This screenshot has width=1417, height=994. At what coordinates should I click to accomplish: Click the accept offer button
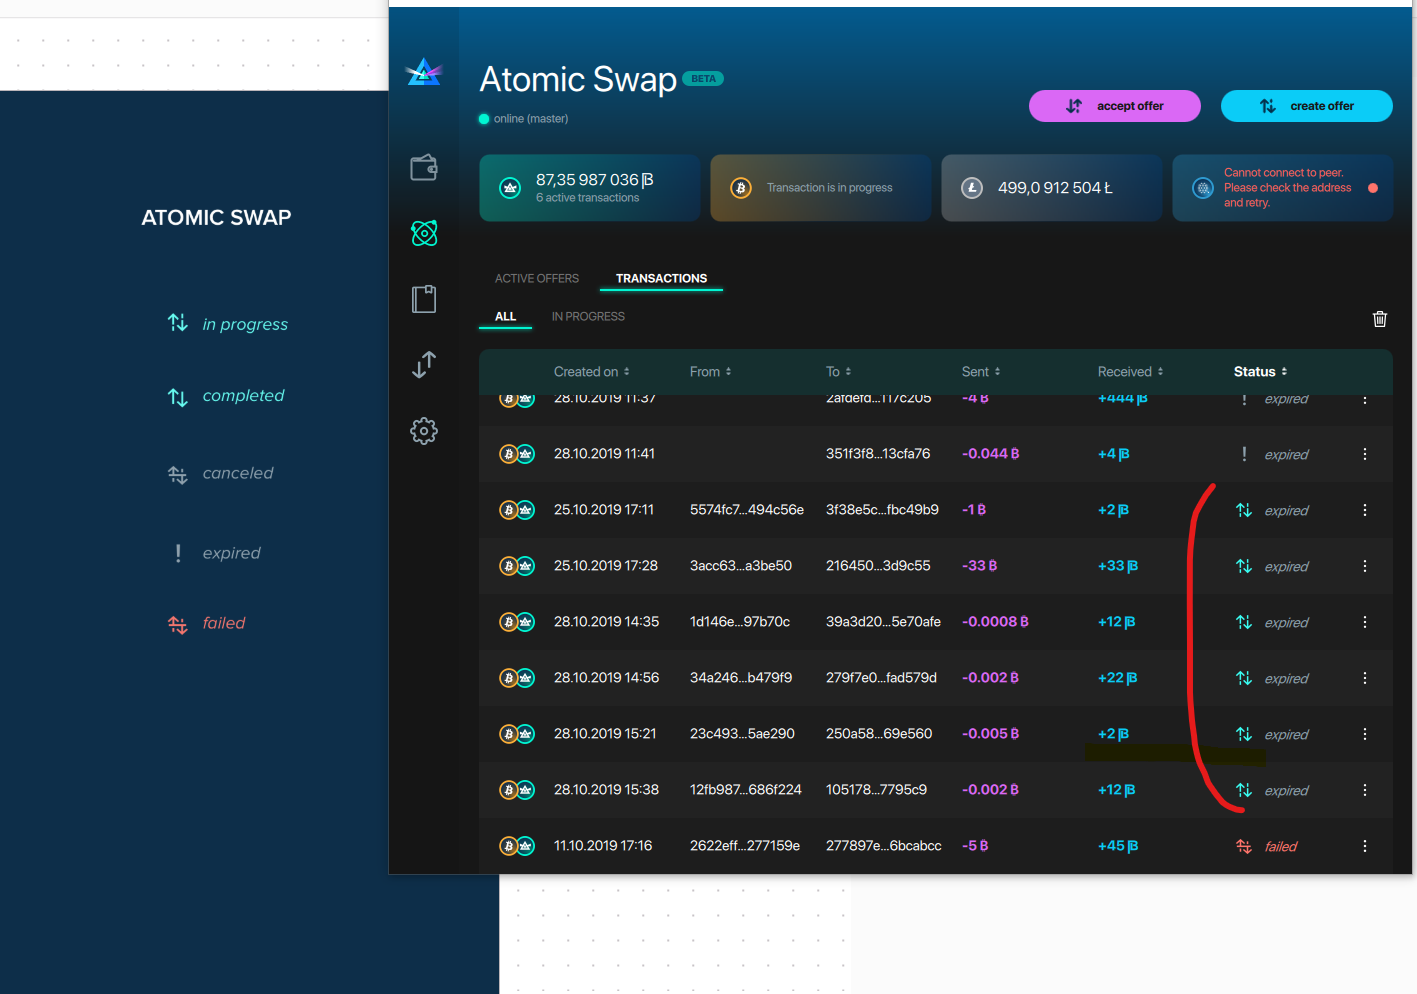coord(1114,105)
